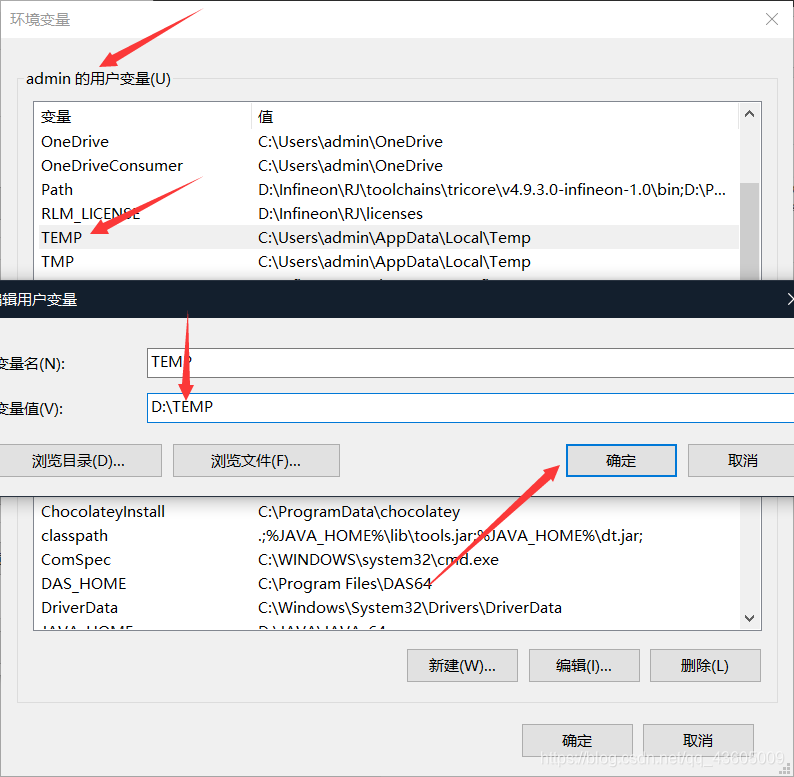Click C:\Windows\System32\Drivers\DriverData value
Screen dimensions: 794x777
tap(410, 608)
